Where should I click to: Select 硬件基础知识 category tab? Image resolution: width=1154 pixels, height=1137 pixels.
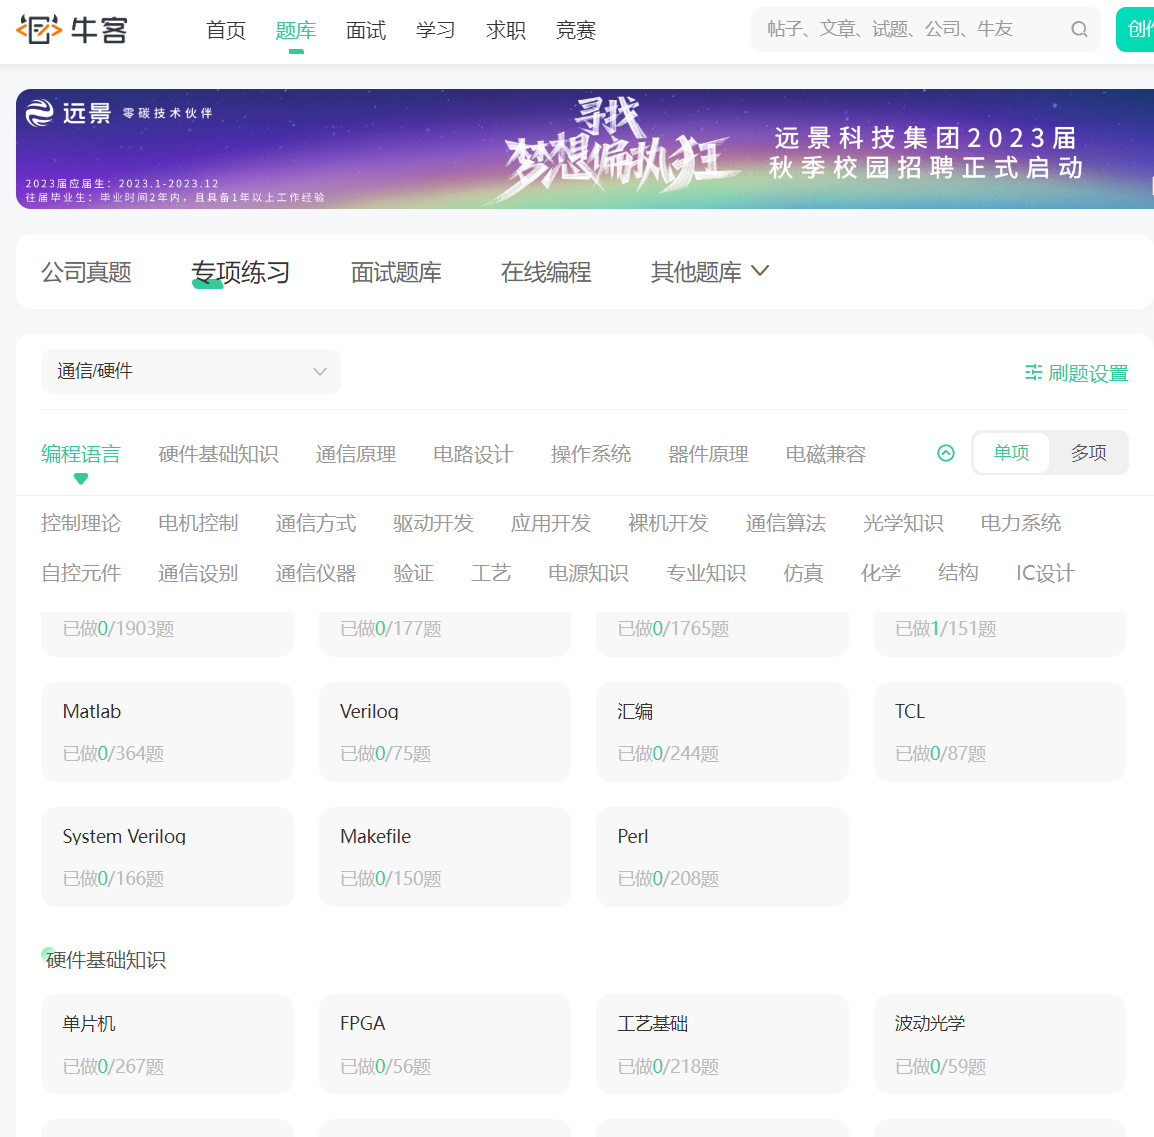point(219,454)
